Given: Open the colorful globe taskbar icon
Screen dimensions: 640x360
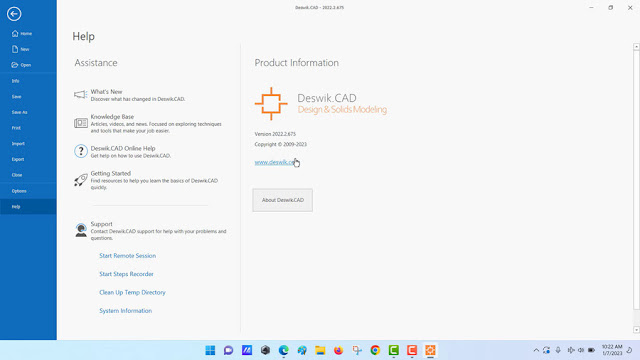Looking at the screenshot, I should (x=302, y=350).
